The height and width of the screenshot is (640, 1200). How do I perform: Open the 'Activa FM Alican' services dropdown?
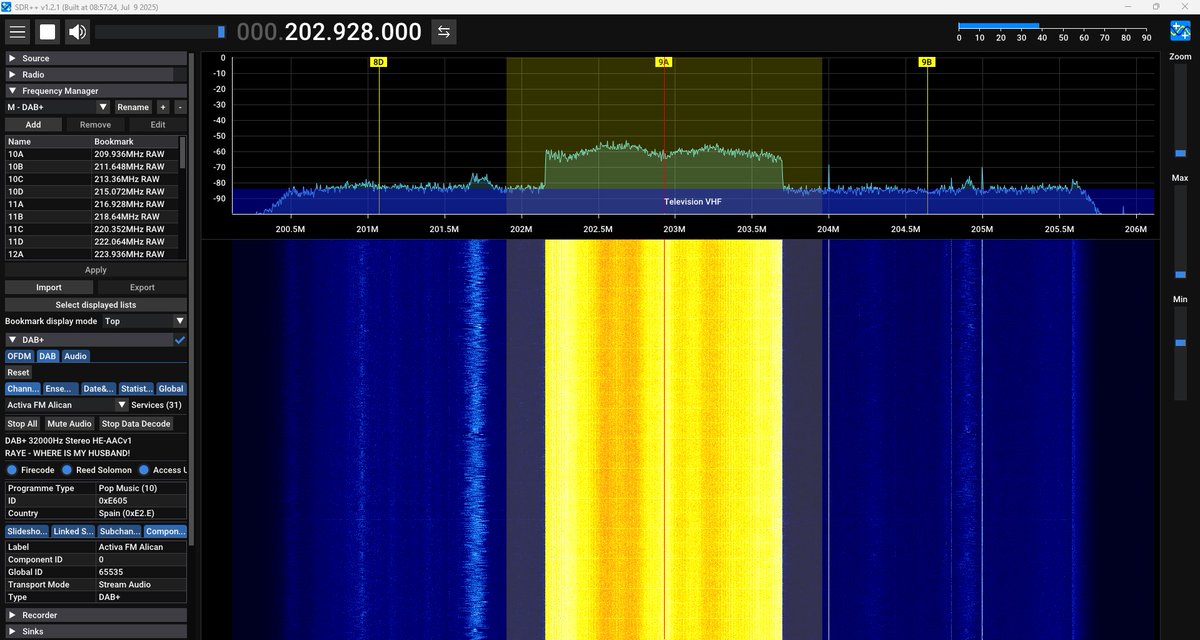pos(66,405)
